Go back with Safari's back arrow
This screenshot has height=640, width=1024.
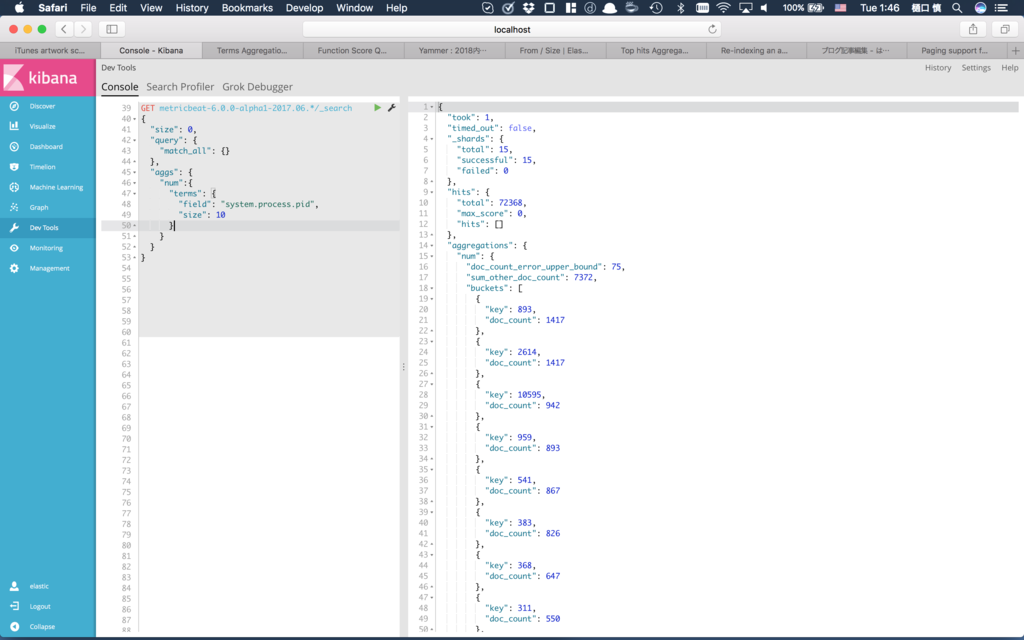click(x=63, y=29)
